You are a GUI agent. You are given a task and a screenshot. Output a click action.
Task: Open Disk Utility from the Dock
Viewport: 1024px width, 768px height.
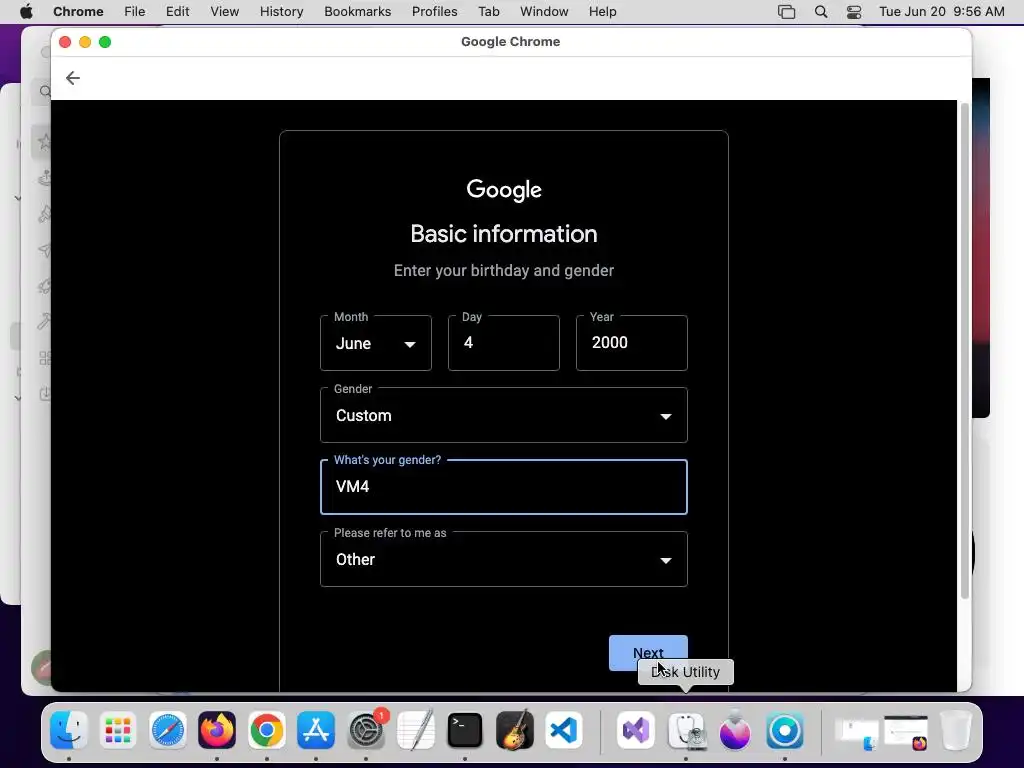[x=686, y=731]
